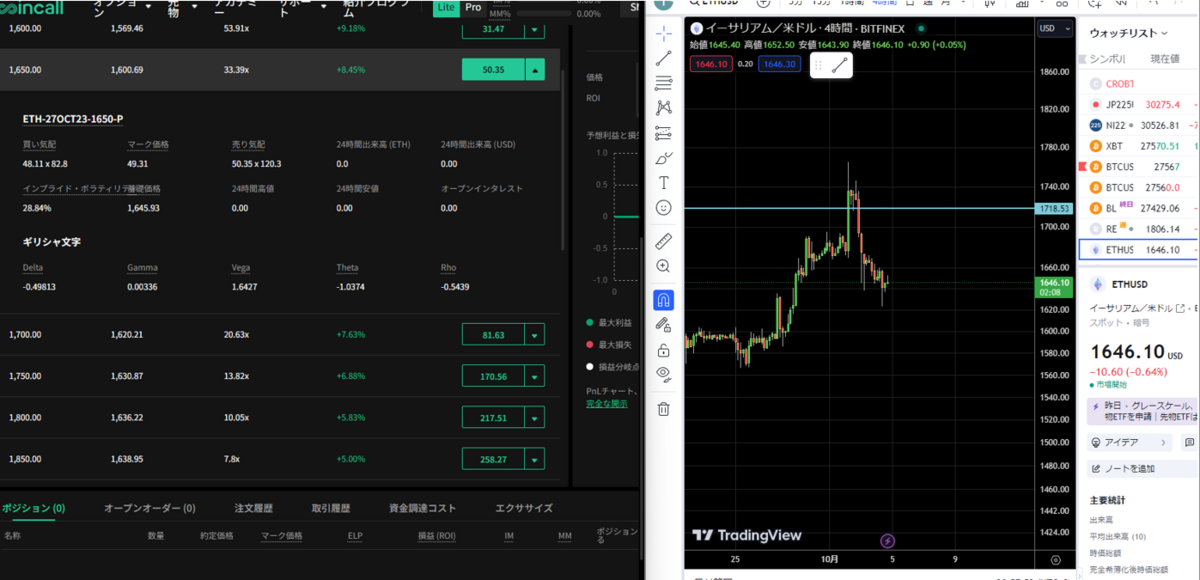This screenshot has height=580, width=1200.
Task: Open the USD currency dropdown on chart
Action: pyautogui.click(x=1055, y=29)
